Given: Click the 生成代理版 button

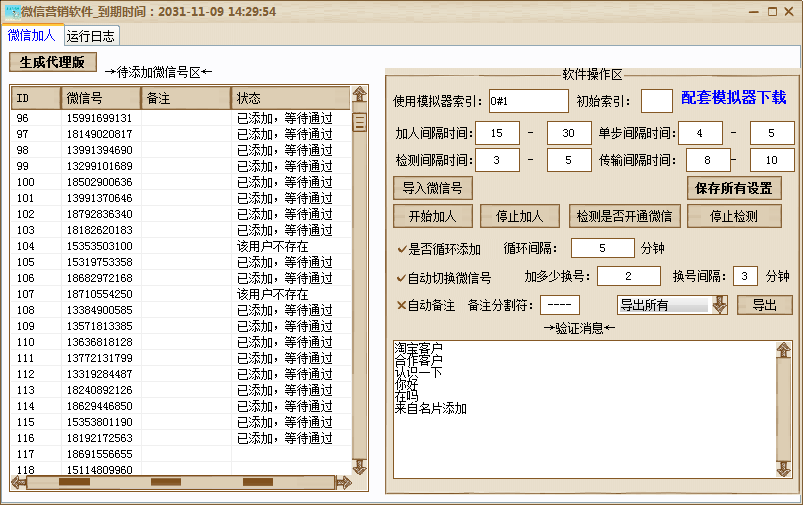Looking at the screenshot, I should coord(52,62).
